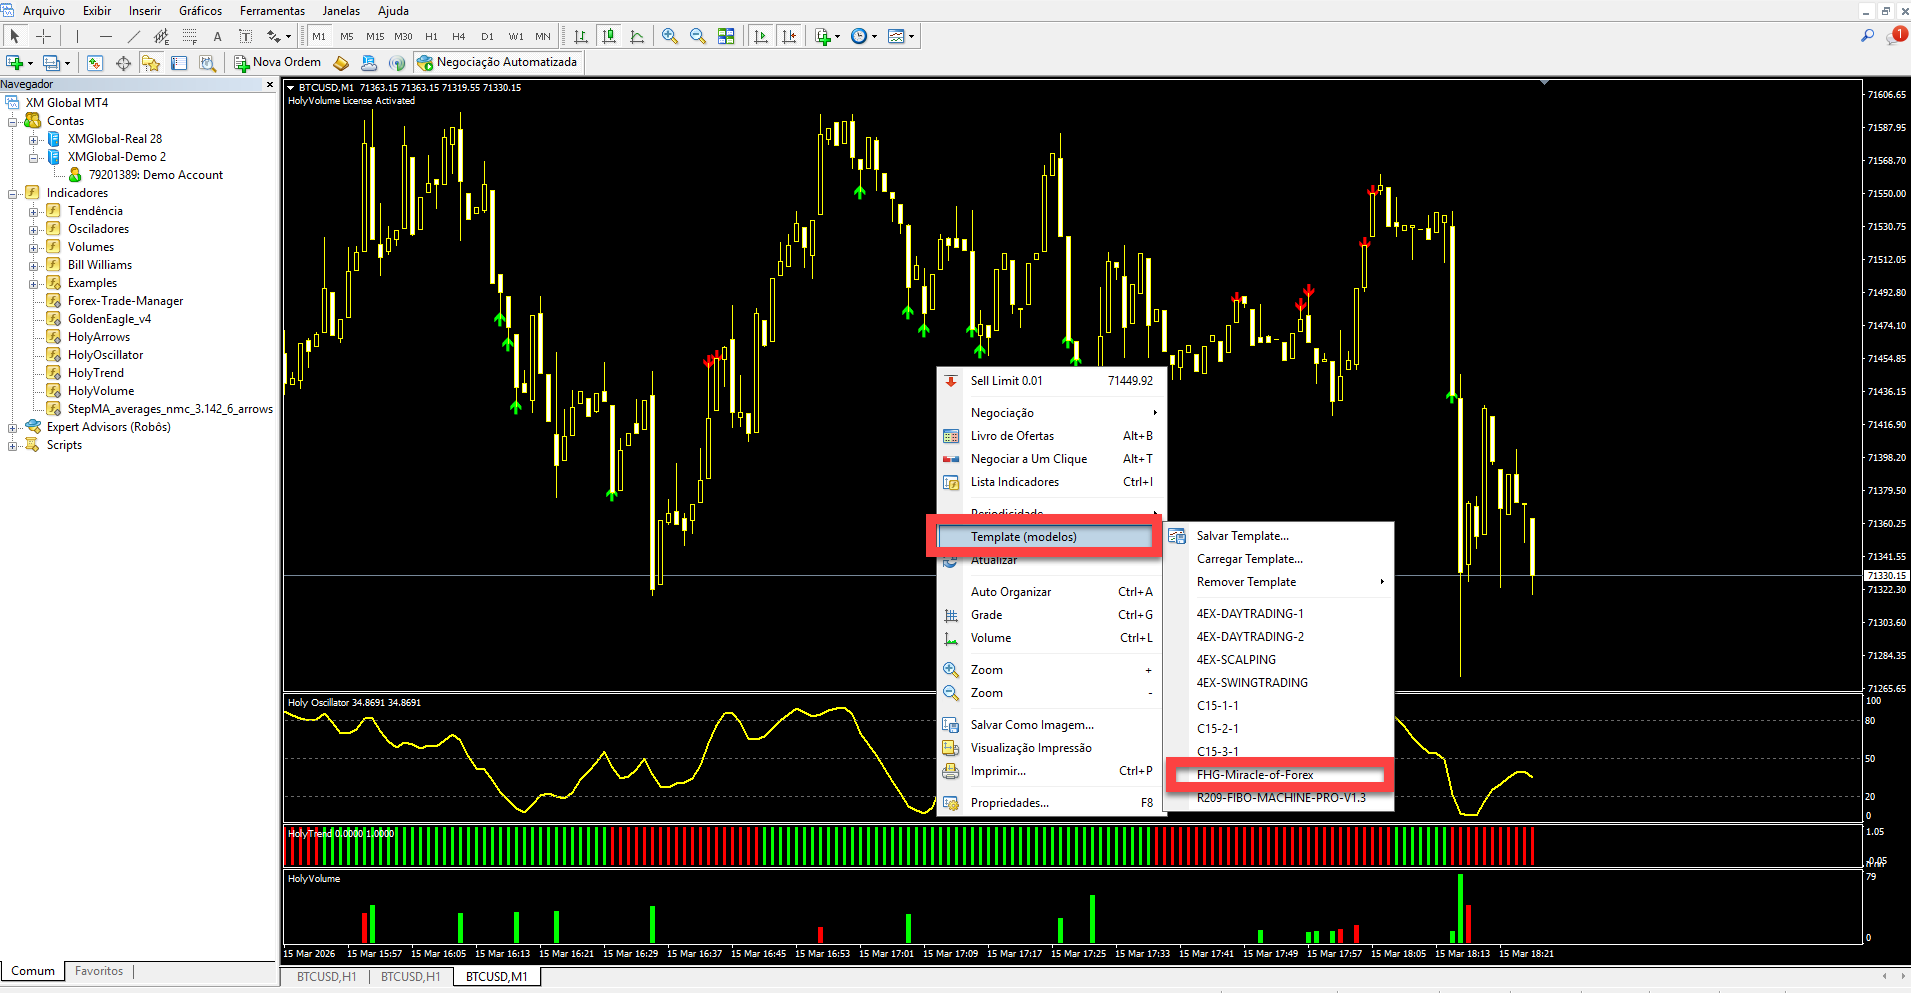Select the trendline drawing tool
1911x993 pixels.
click(x=133, y=36)
